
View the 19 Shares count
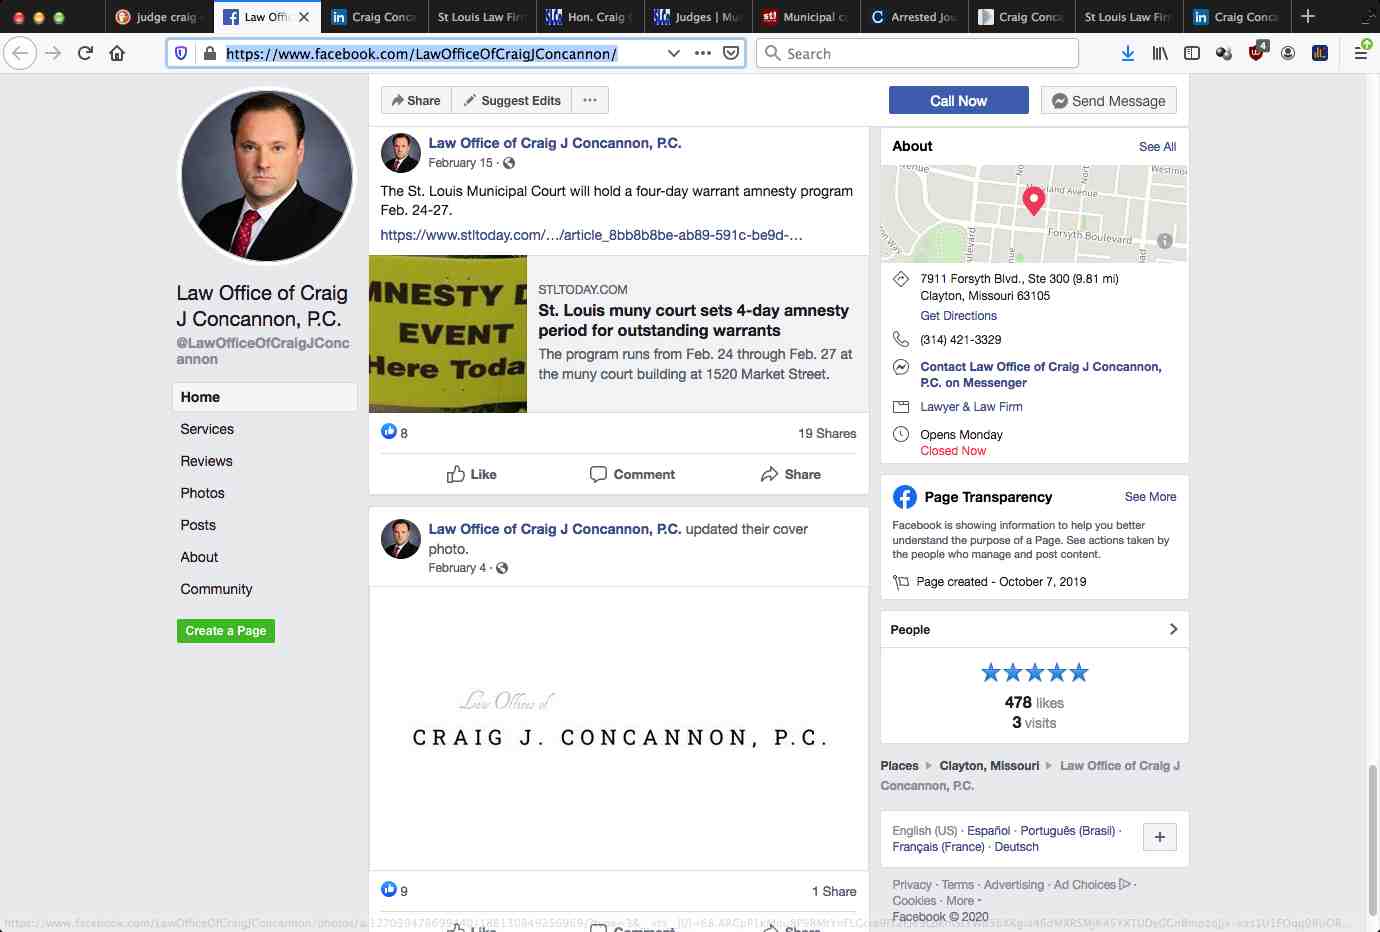[x=827, y=433]
